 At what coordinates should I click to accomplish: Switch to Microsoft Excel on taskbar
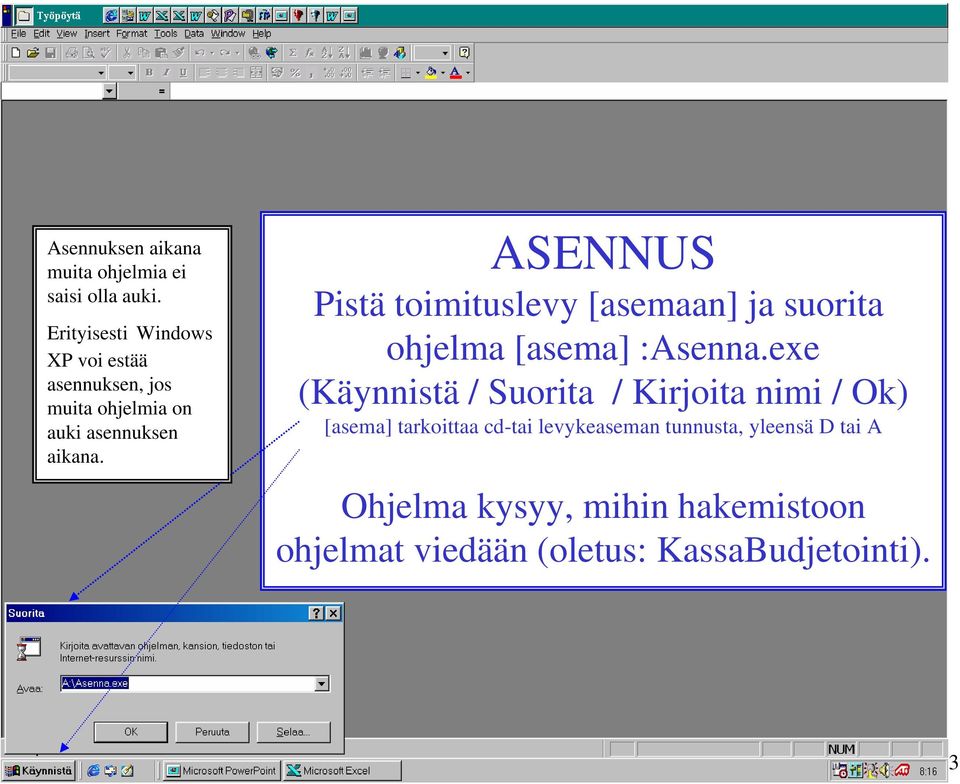[342, 771]
